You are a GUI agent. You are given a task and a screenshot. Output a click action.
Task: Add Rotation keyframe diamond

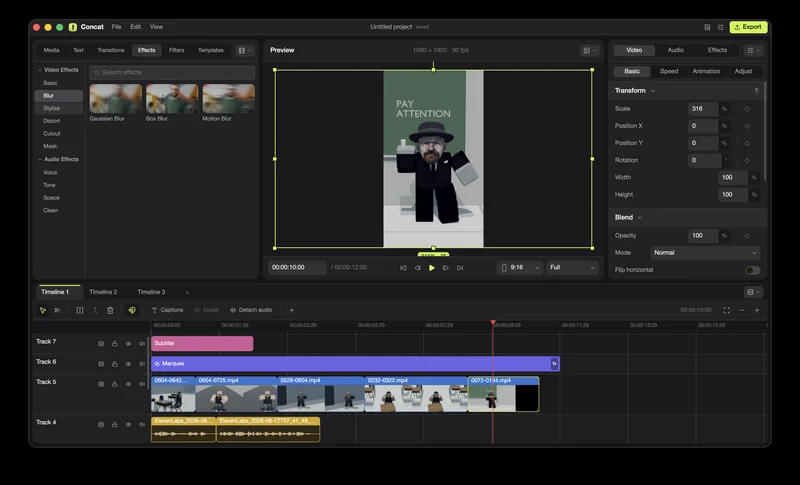tap(747, 160)
